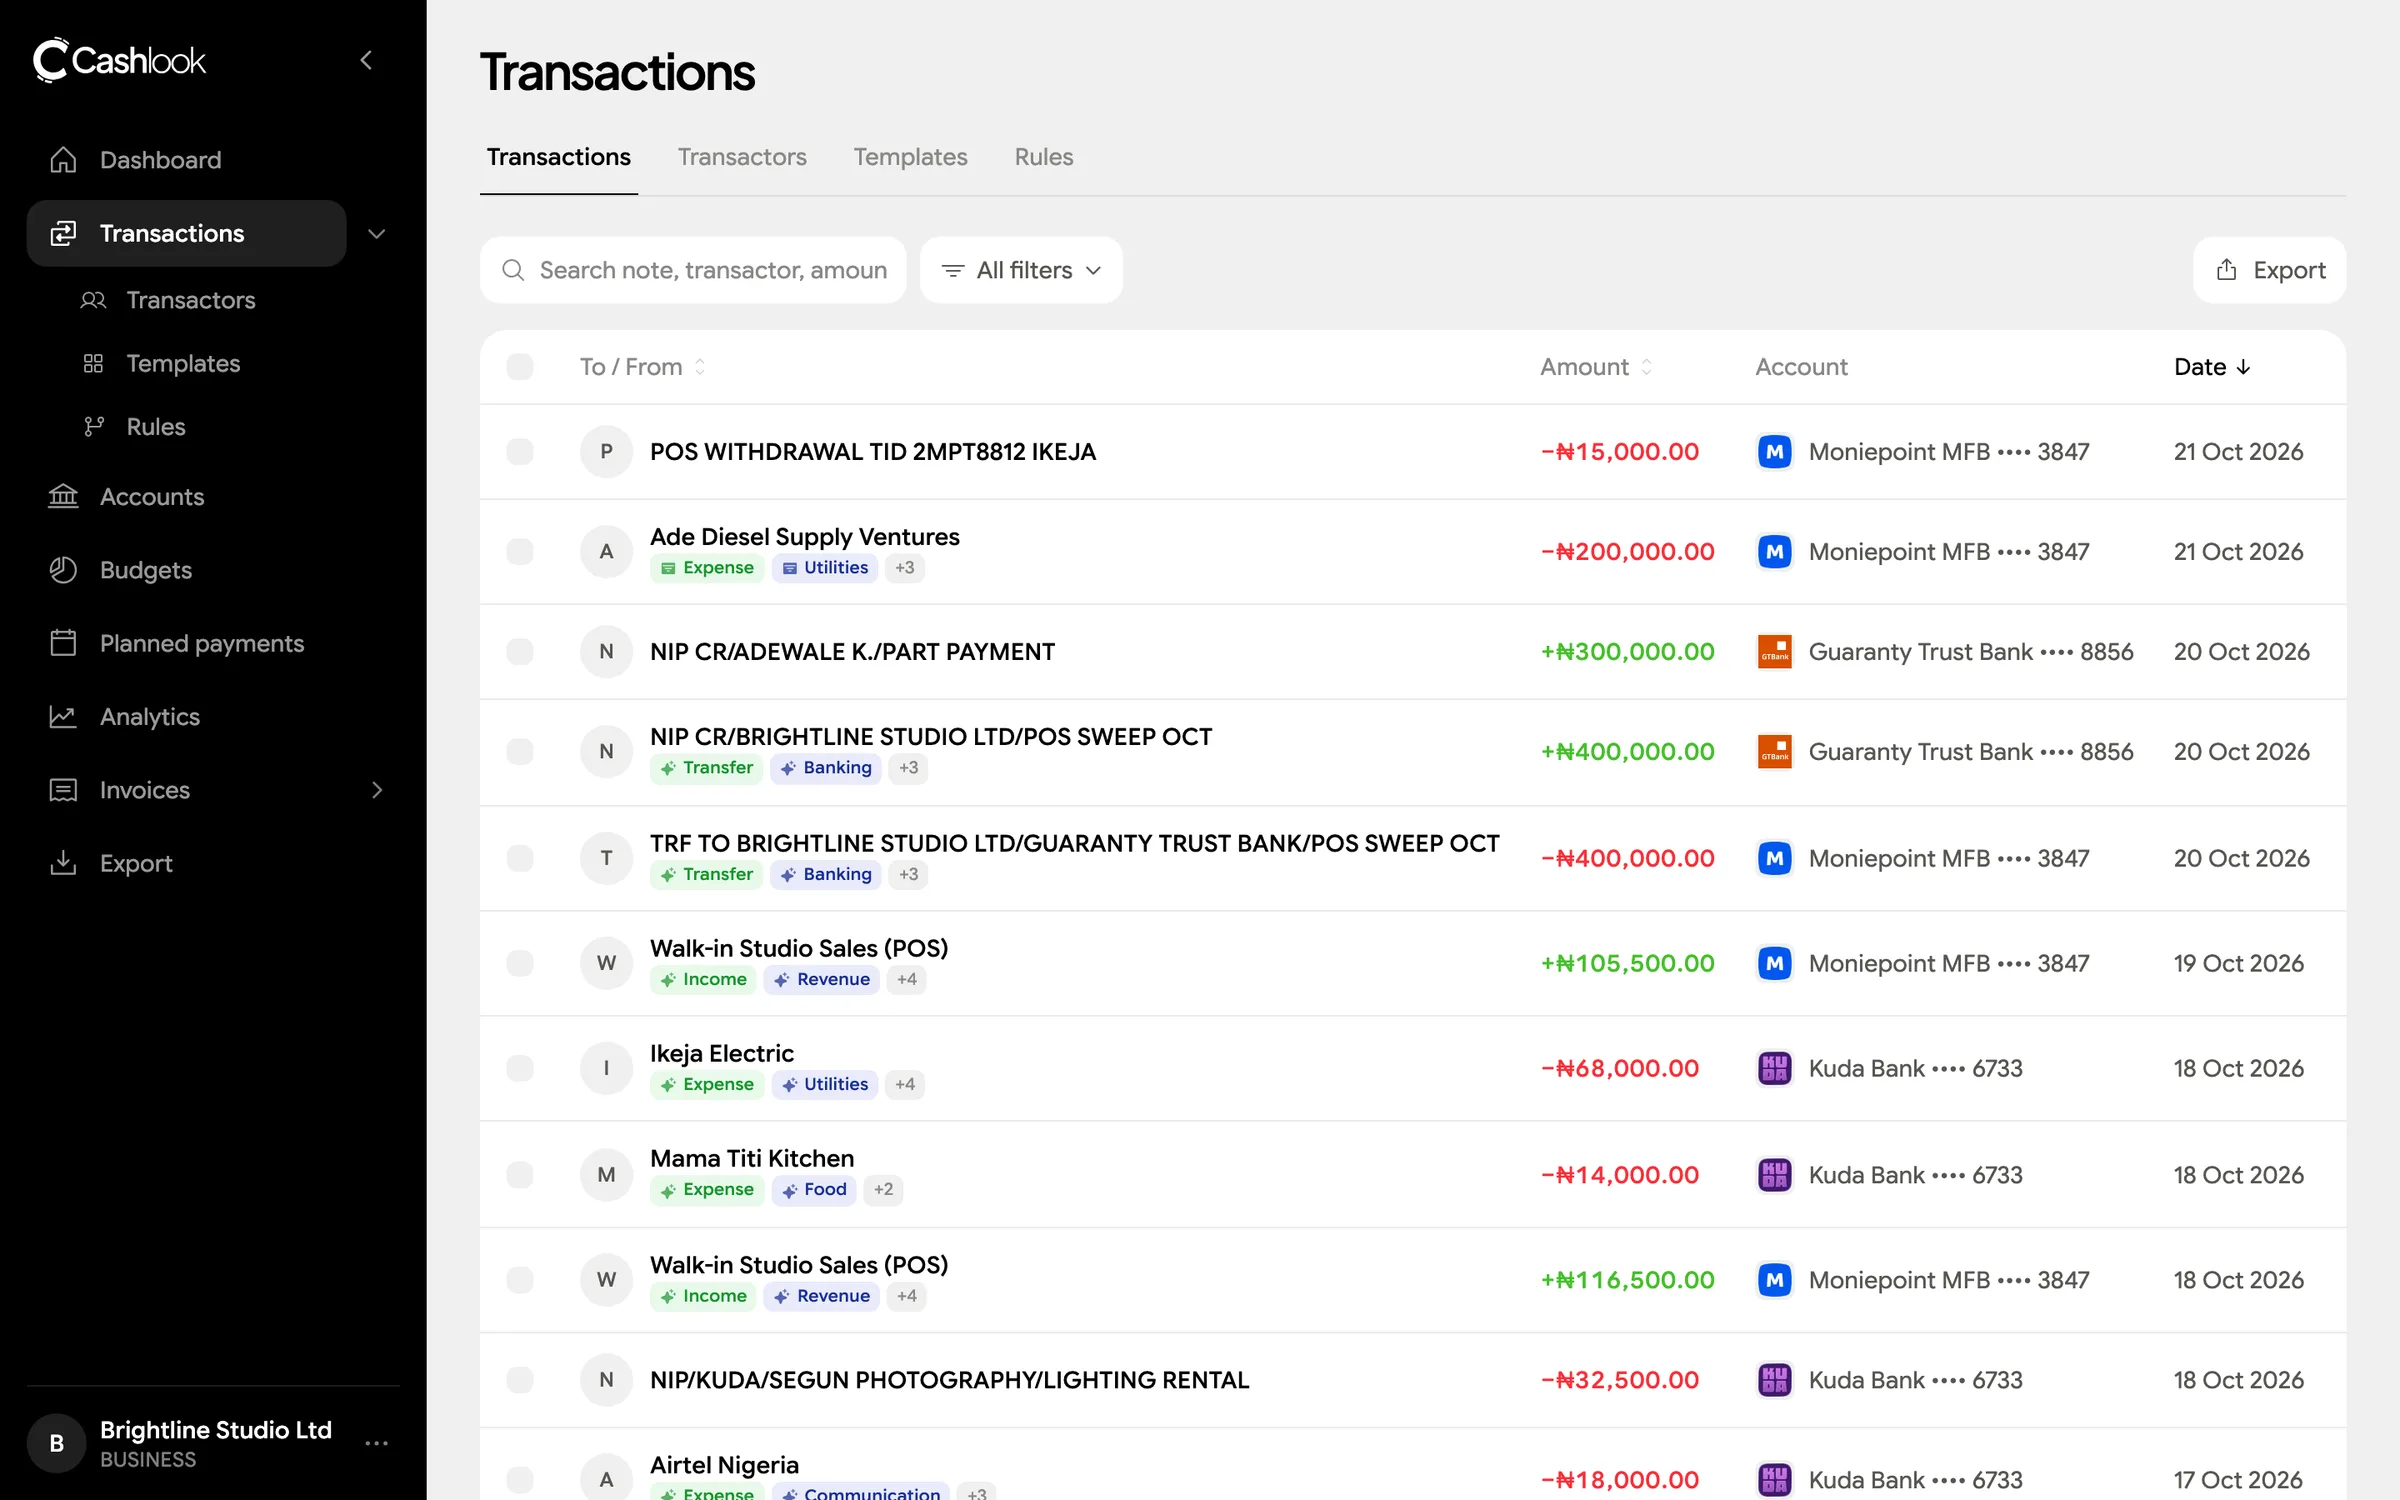
Task: Sort the table by To / From
Action: tap(643, 367)
